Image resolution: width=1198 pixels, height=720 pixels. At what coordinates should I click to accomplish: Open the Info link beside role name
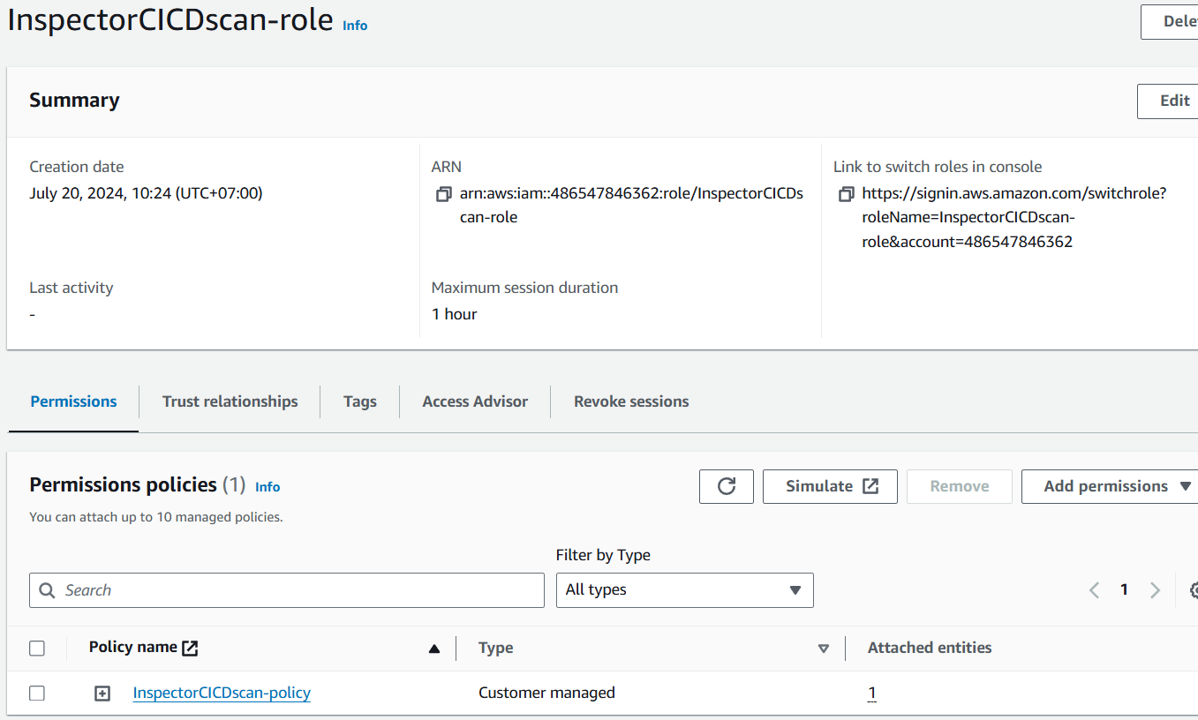click(x=355, y=25)
